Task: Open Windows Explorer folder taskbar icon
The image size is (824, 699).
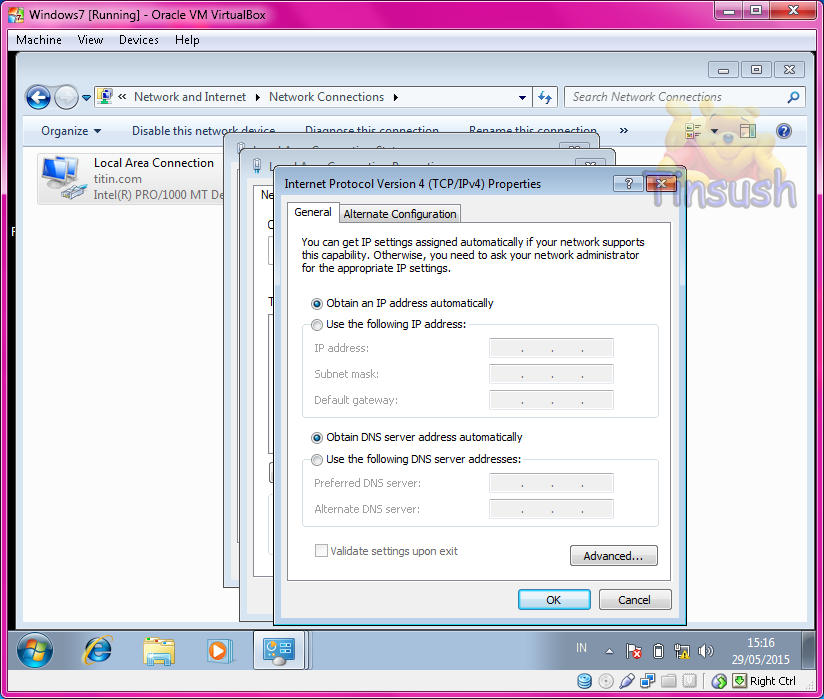Action: tap(159, 651)
